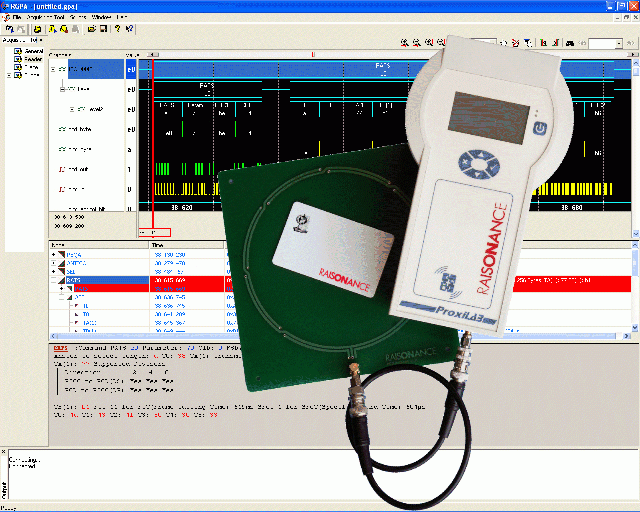
Task: Click the yellow refresh icon in toolbar
Action: click(x=38, y=29)
